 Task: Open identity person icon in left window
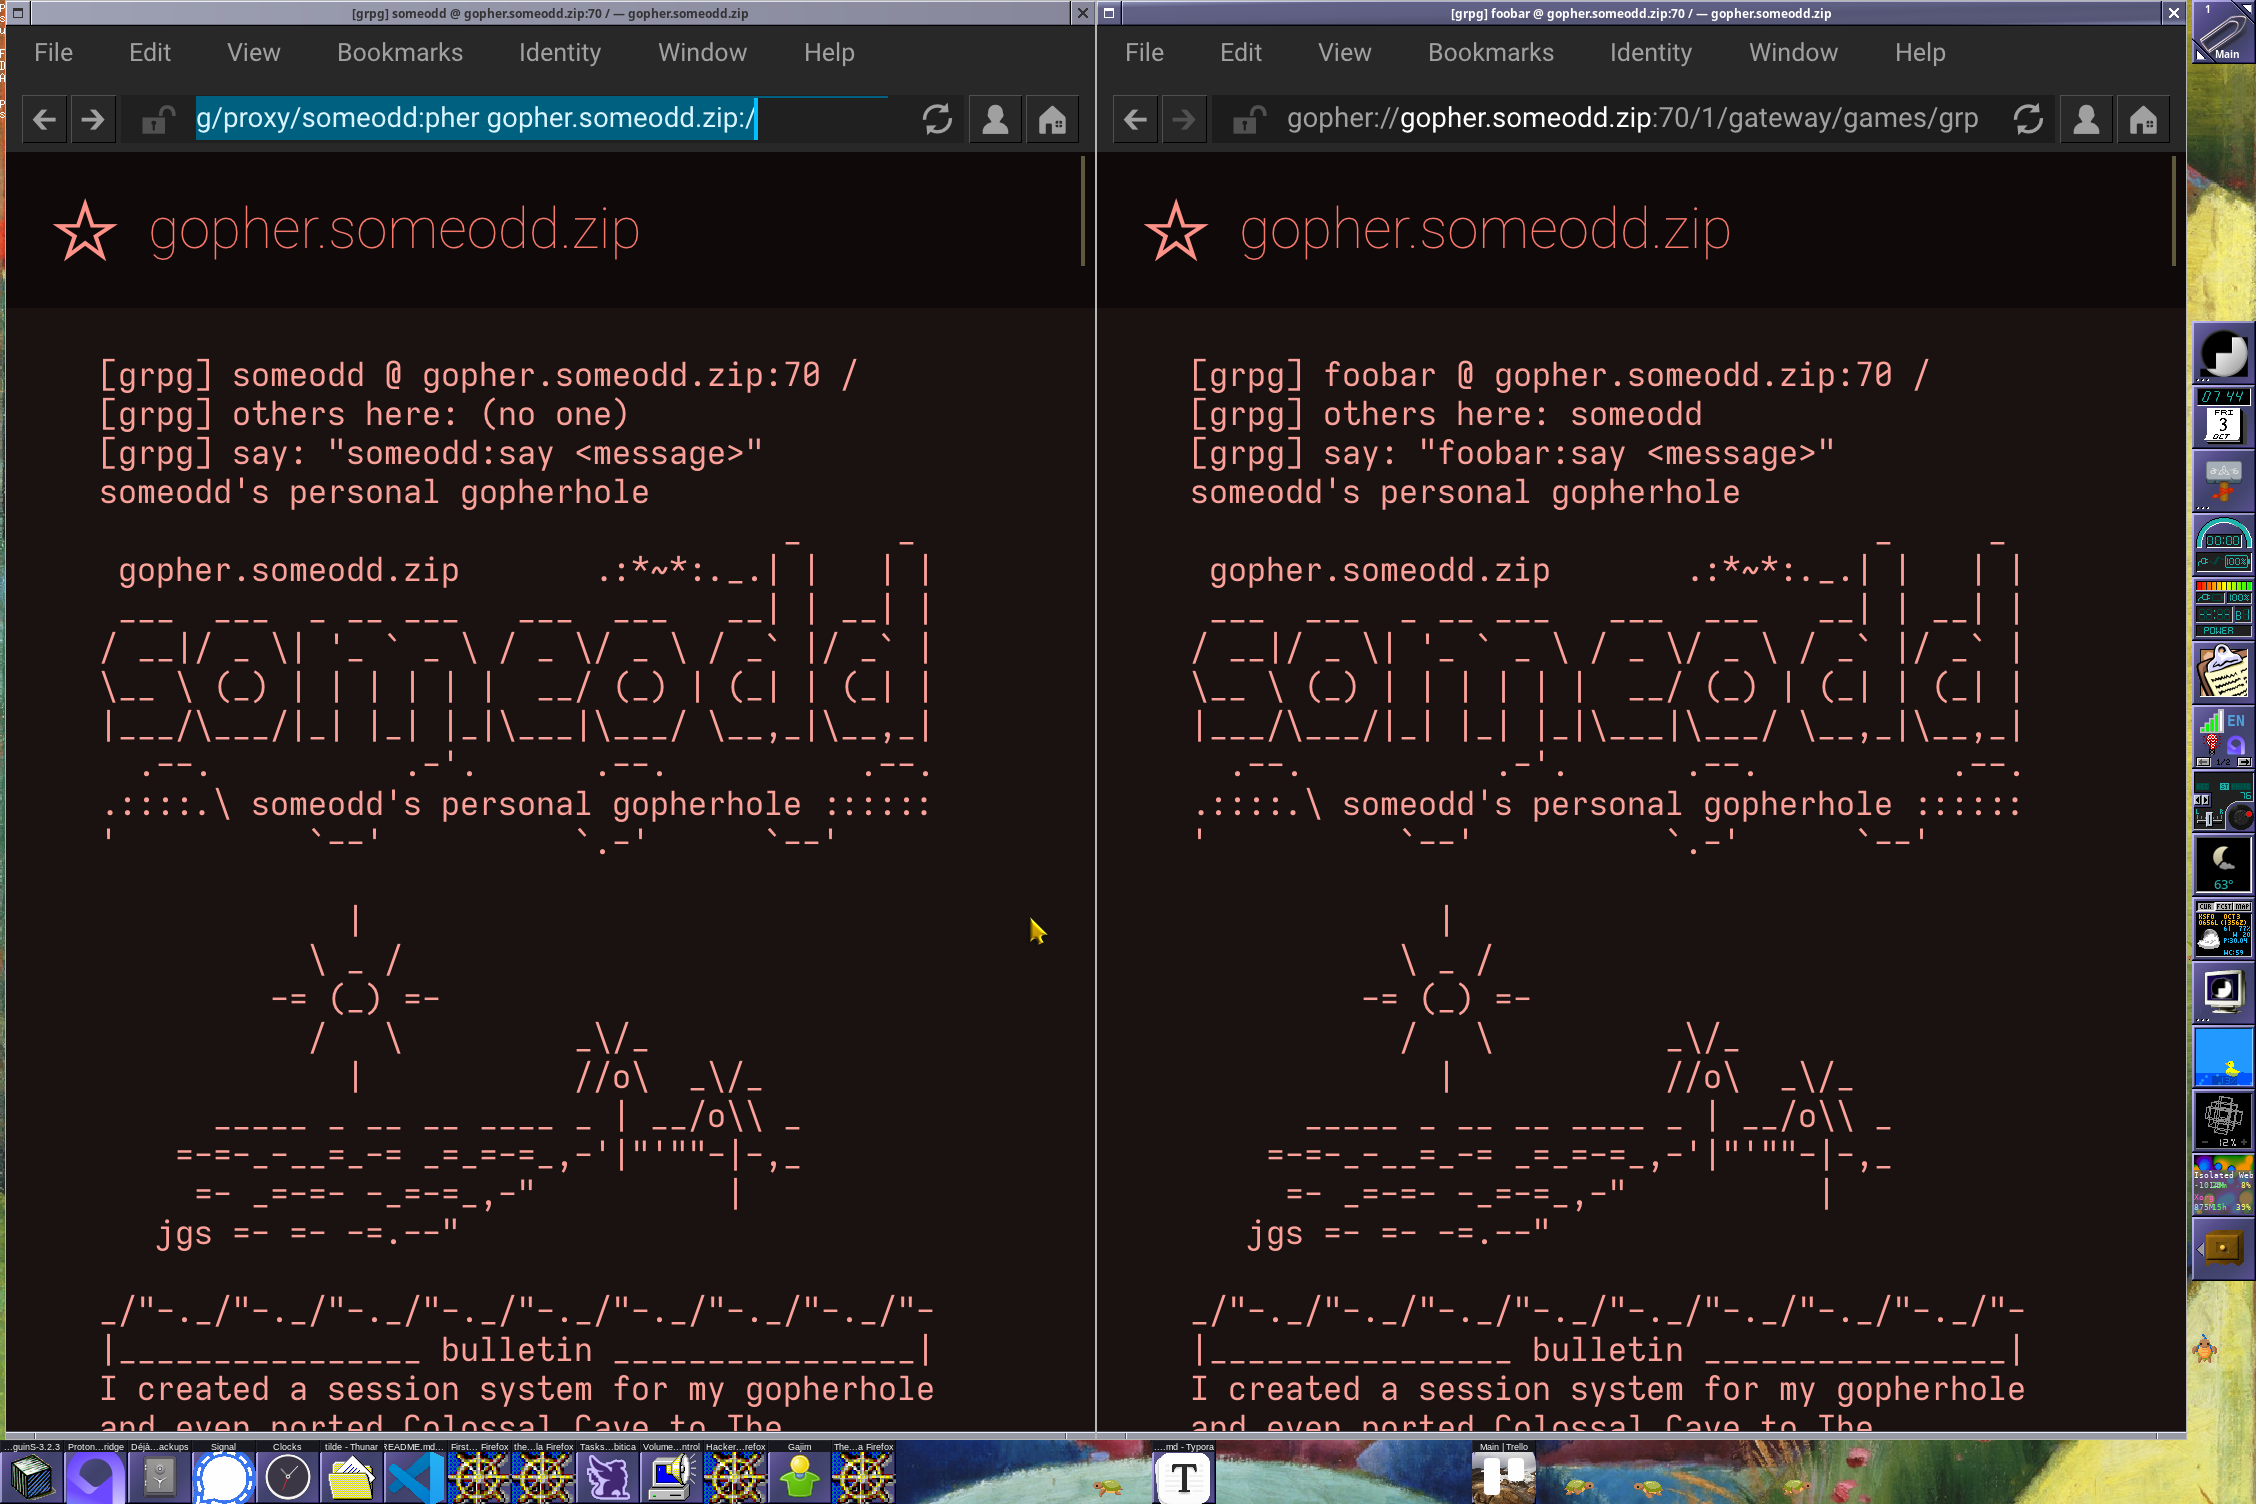[995, 120]
